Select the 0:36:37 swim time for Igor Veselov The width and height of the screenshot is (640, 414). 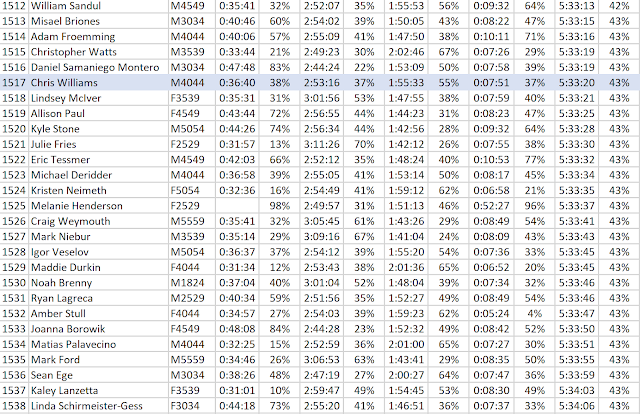tap(237, 252)
